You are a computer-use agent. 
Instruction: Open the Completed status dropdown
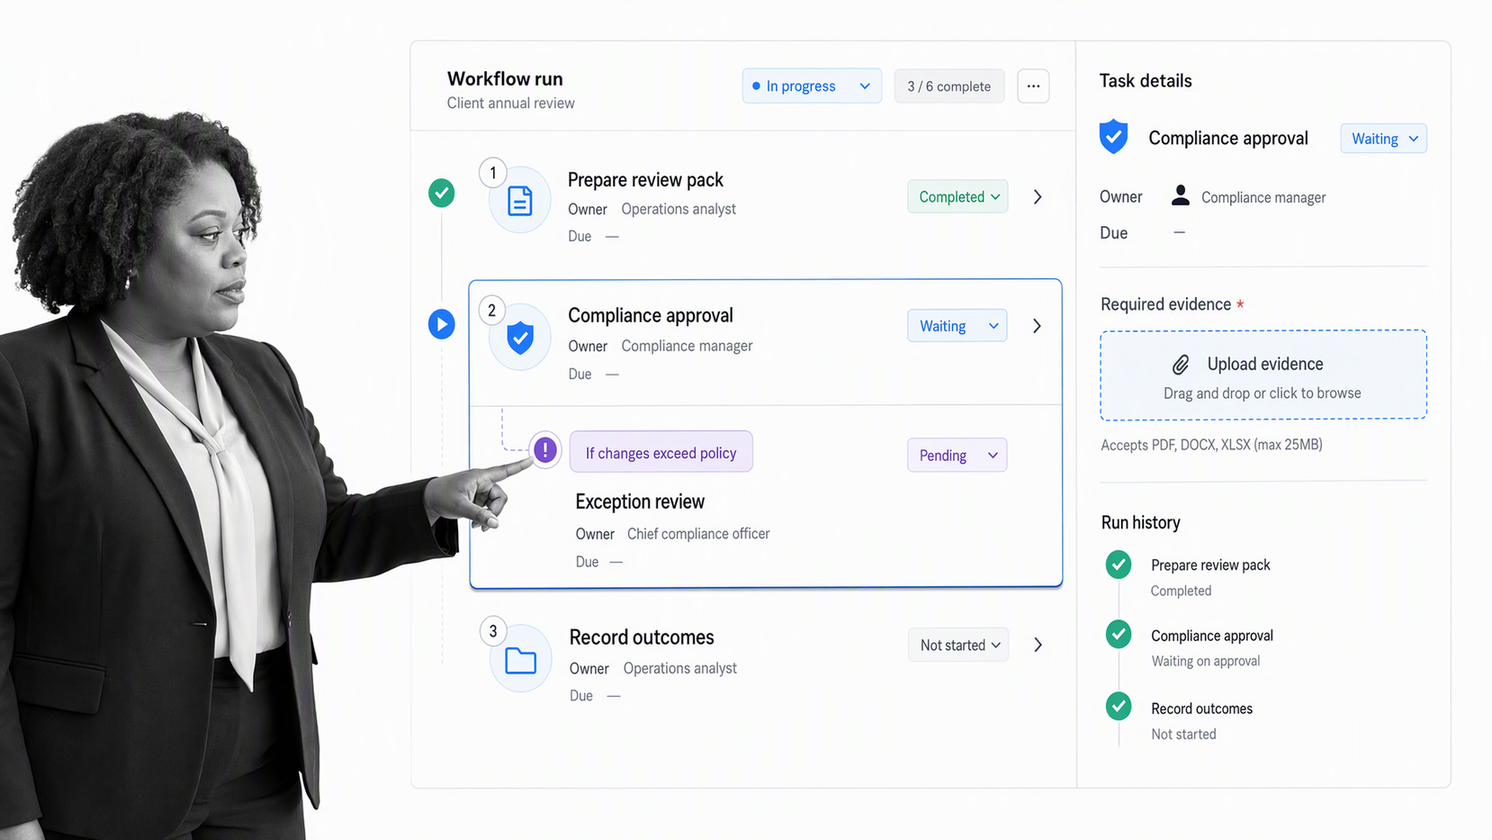[957, 197]
